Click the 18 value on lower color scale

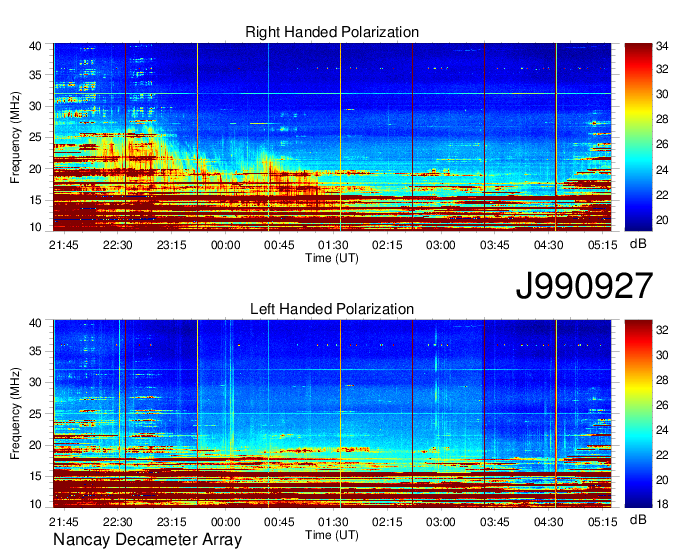662,504
